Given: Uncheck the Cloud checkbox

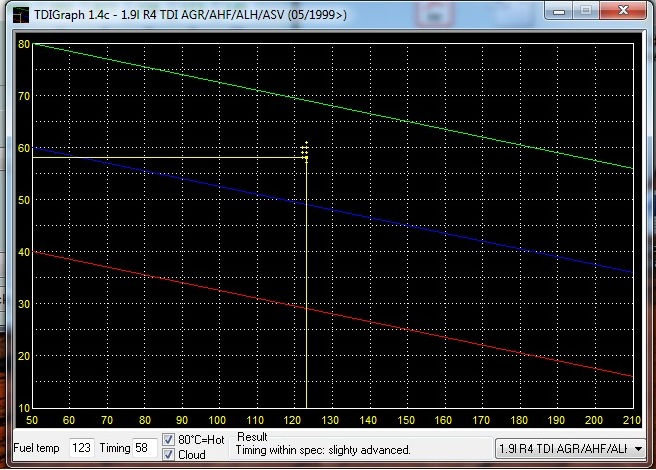Looking at the screenshot, I should [x=169, y=455].
